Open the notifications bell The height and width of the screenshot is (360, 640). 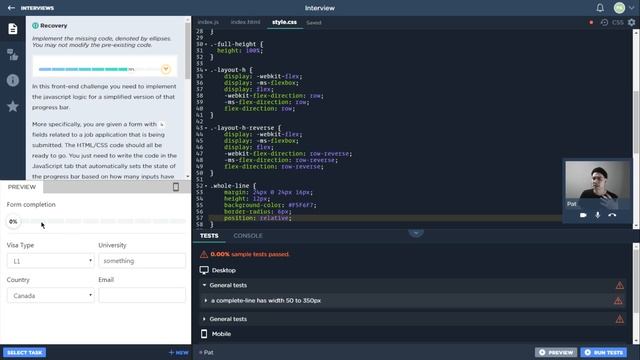point(600,8)
